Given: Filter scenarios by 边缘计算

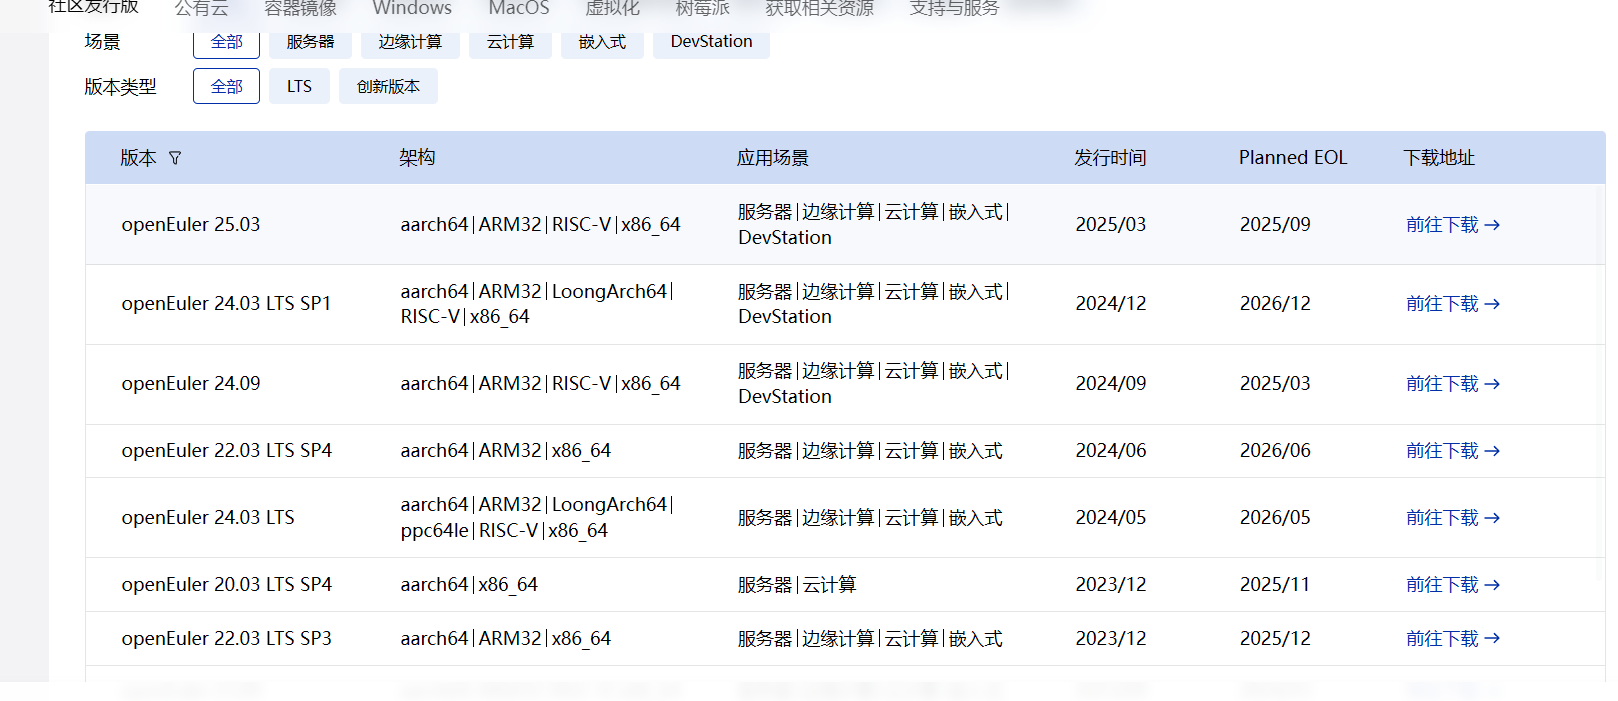Looking at the screenshot, I should pyautogui.click(x=410, y=42).
